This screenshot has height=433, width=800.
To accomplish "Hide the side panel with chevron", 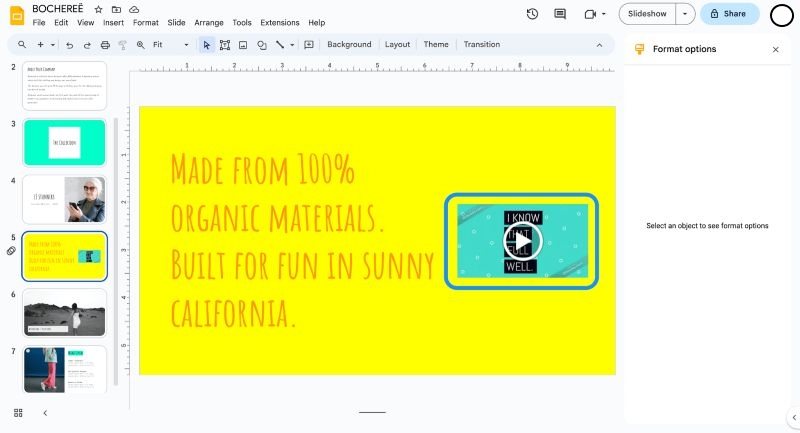I will click(x=794, y=417).
